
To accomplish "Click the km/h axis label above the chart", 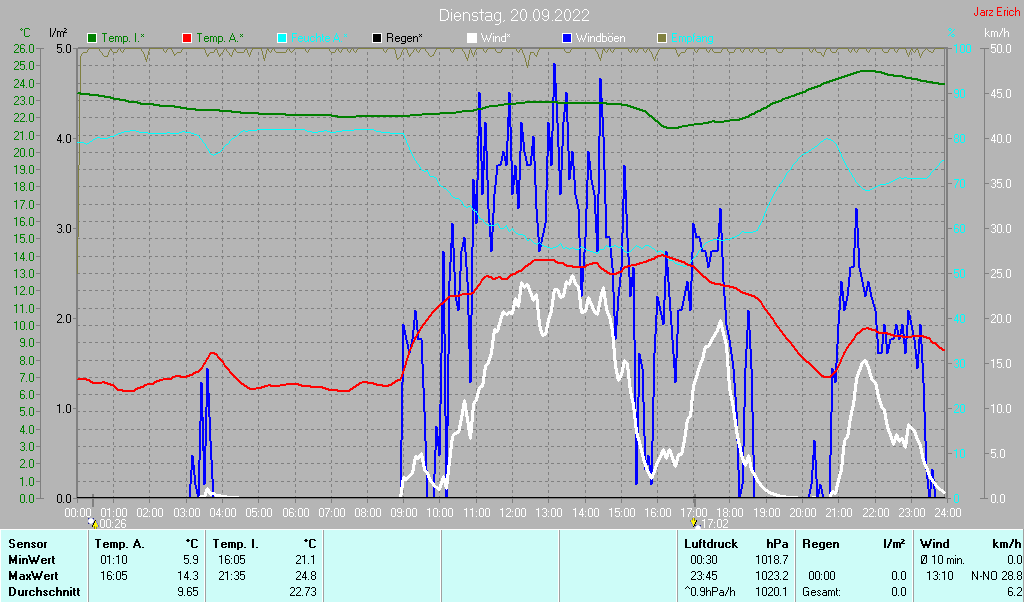I will pos(997,33).
